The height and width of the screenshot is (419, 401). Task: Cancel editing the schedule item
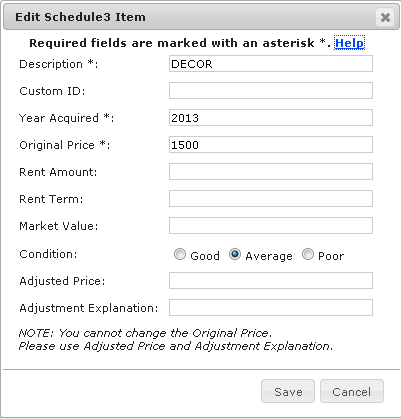(352, 391)
